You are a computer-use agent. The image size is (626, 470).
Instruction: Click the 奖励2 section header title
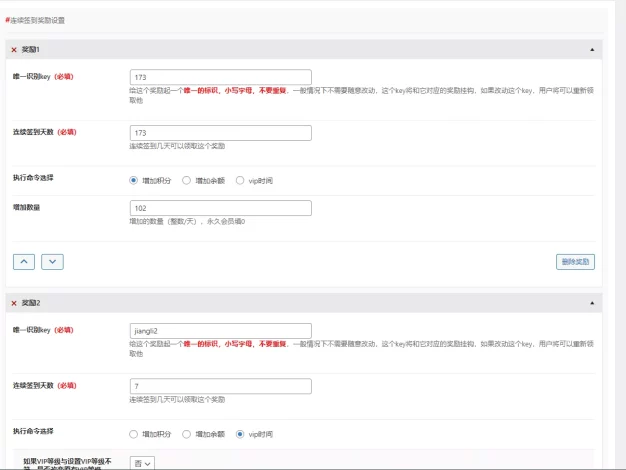coord(31,302)
